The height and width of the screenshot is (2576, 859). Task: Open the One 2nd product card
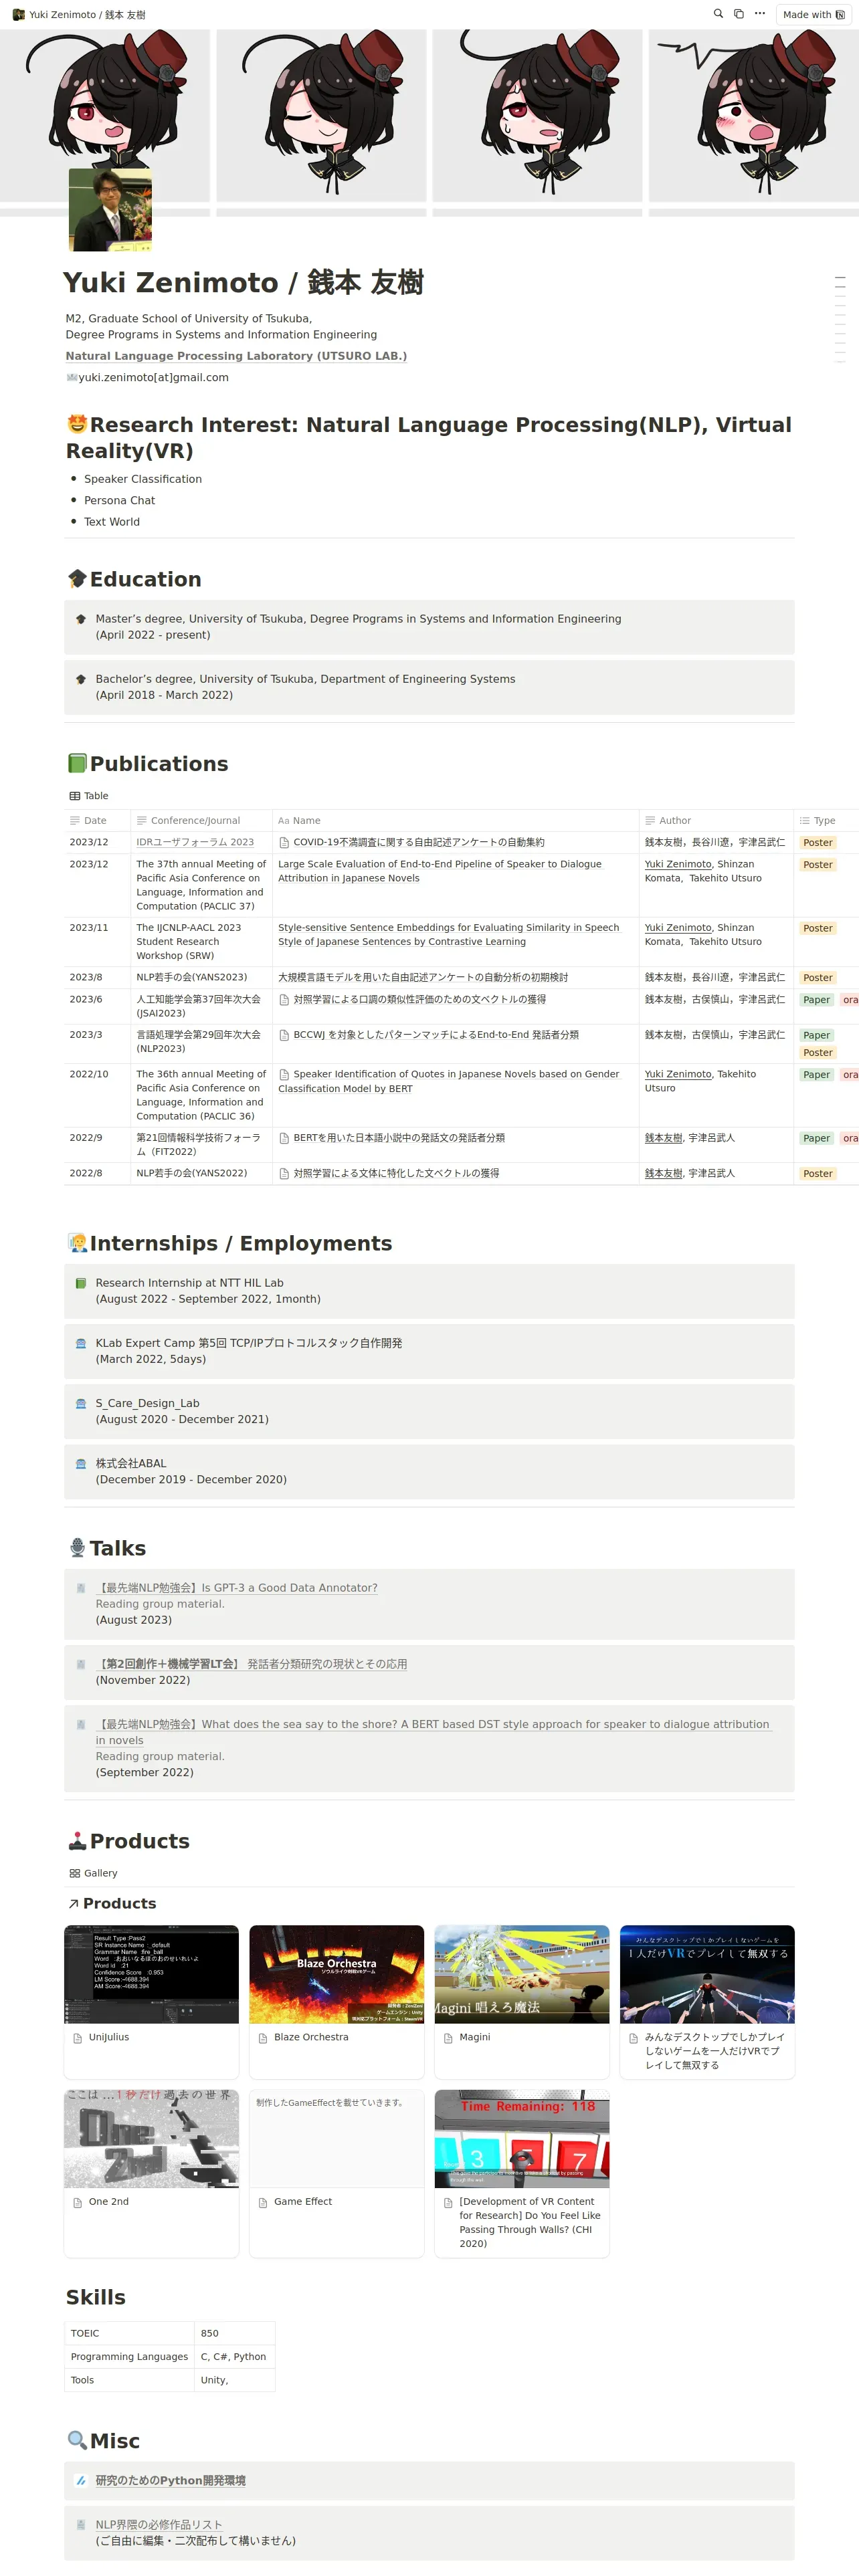click(x=151, y=2173)
